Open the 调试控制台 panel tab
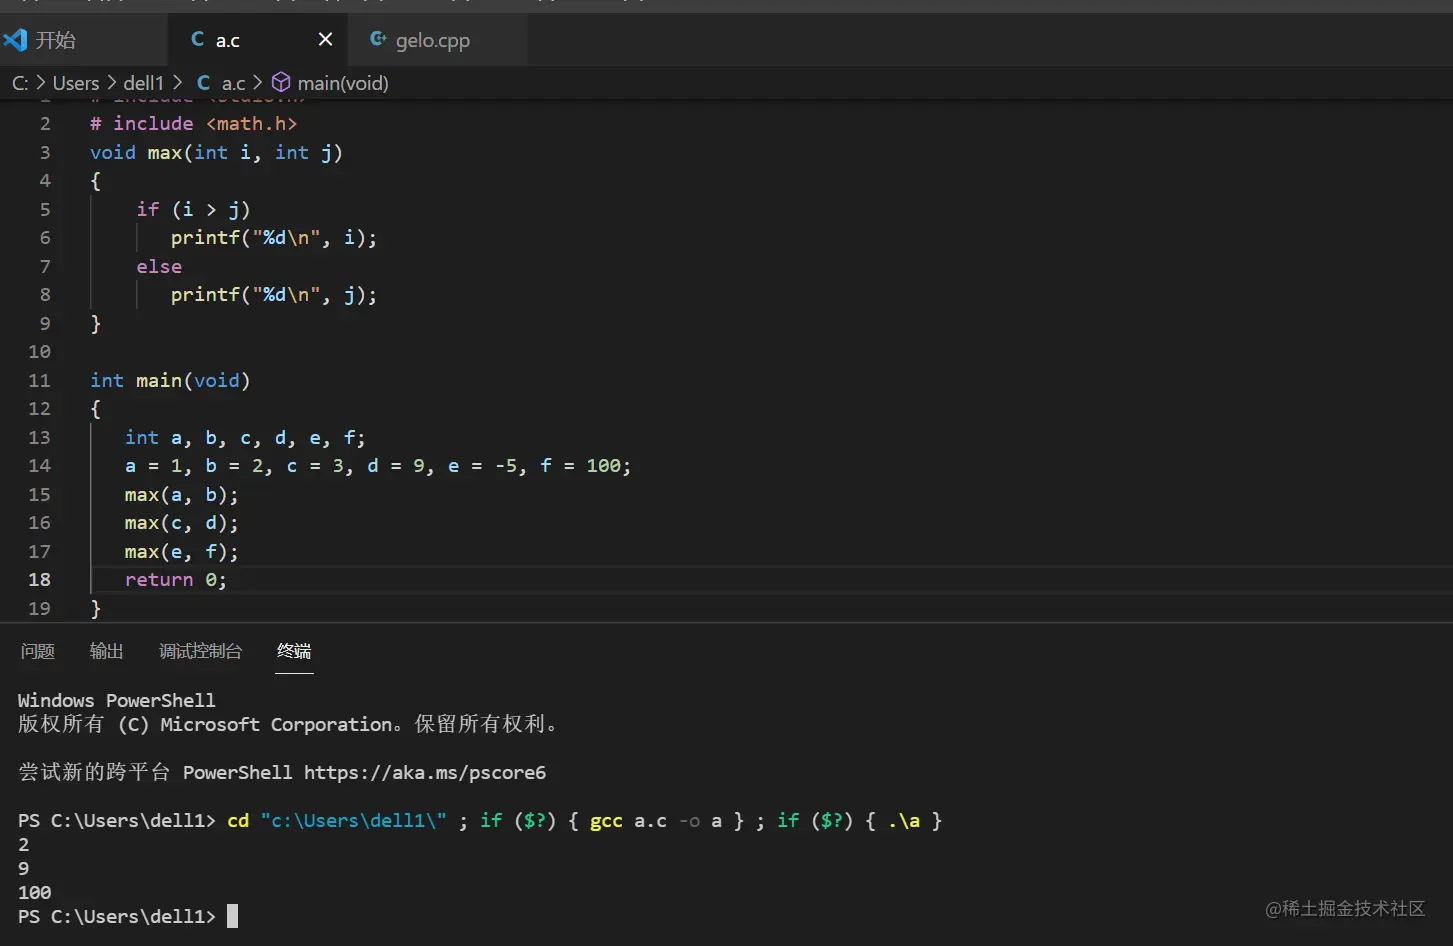 (200, 651)
